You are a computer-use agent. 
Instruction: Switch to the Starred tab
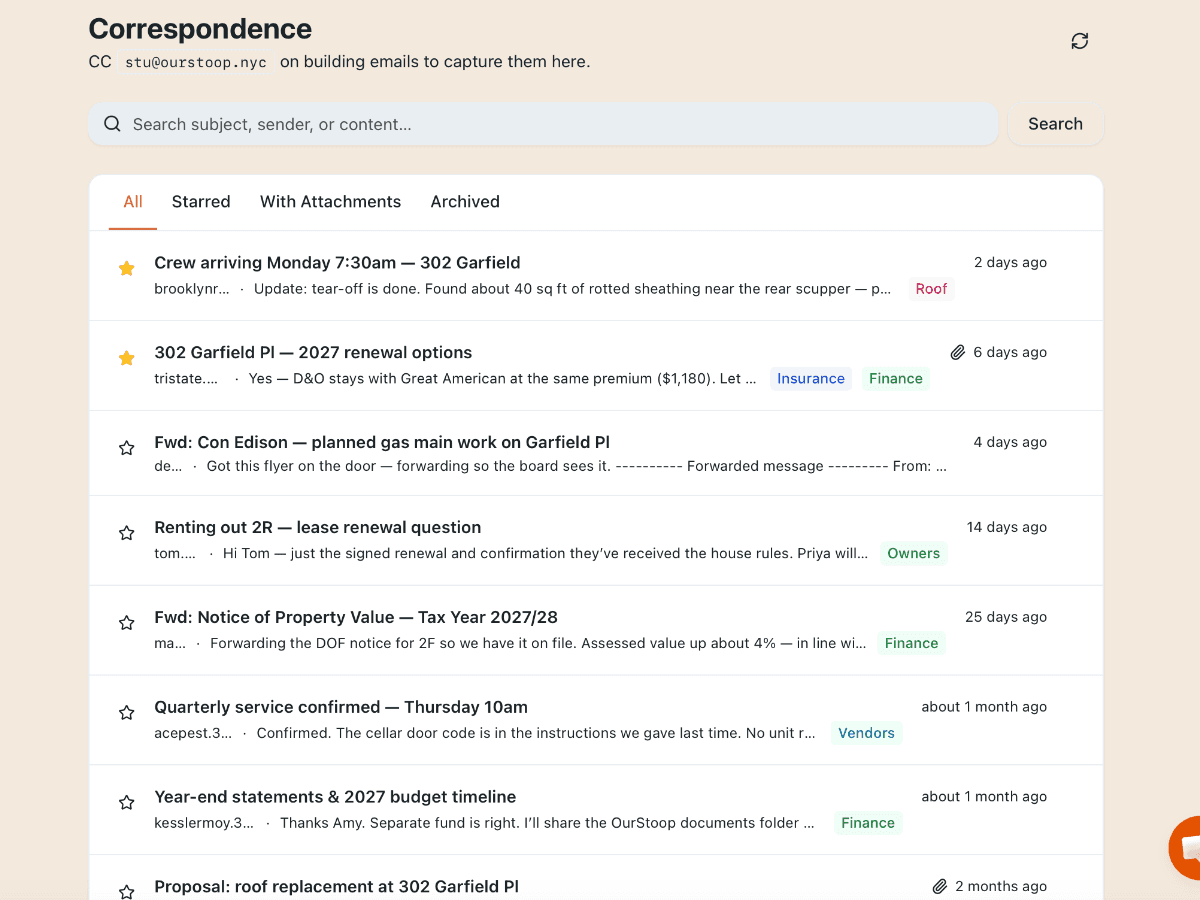(x=201, y=201)
